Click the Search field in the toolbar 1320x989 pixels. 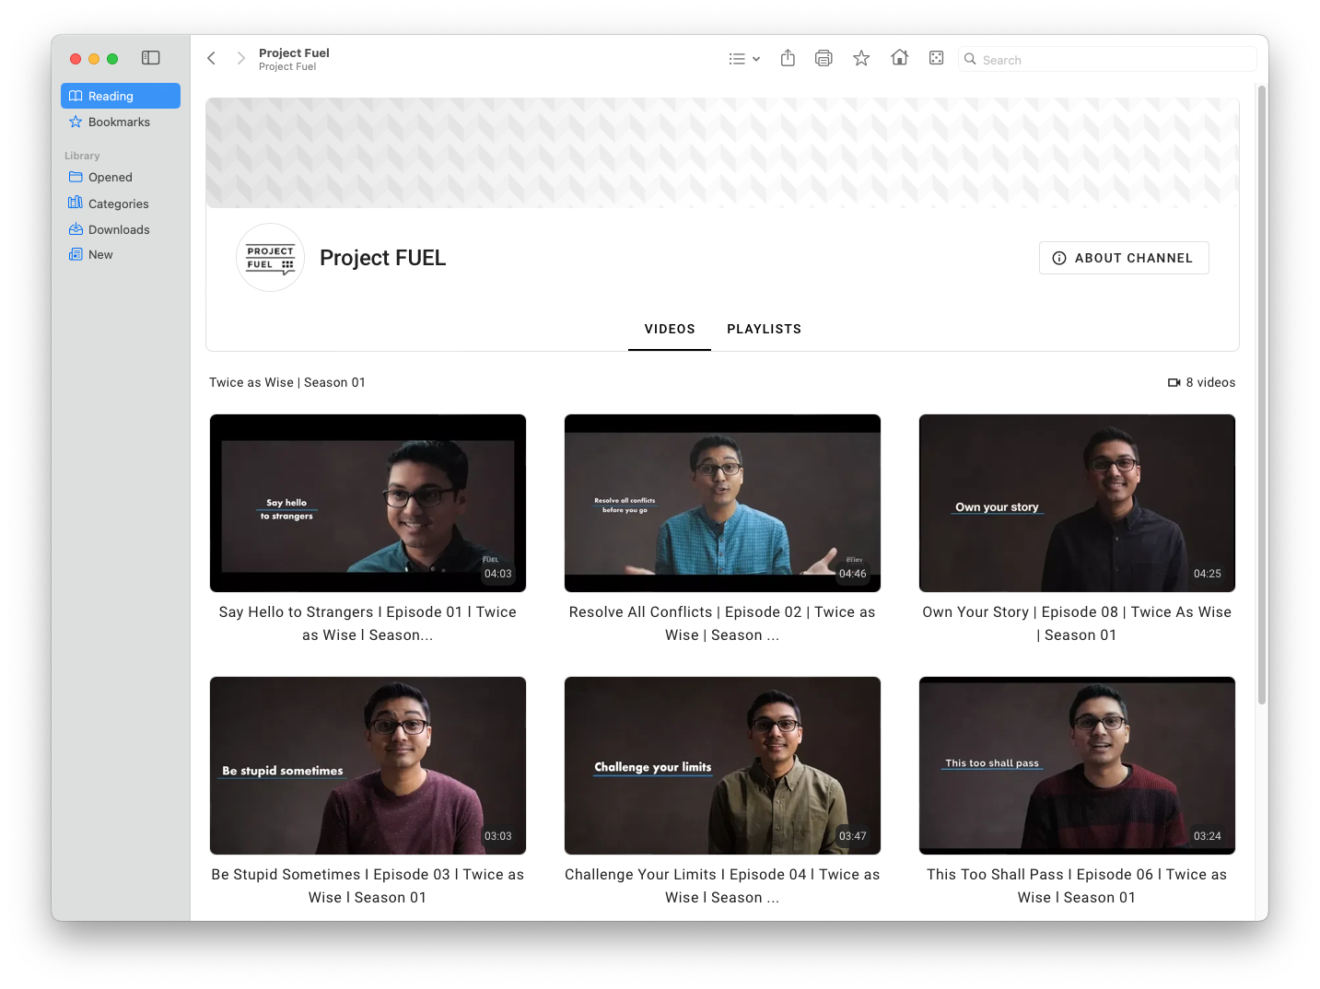(x=1107, y=59)
